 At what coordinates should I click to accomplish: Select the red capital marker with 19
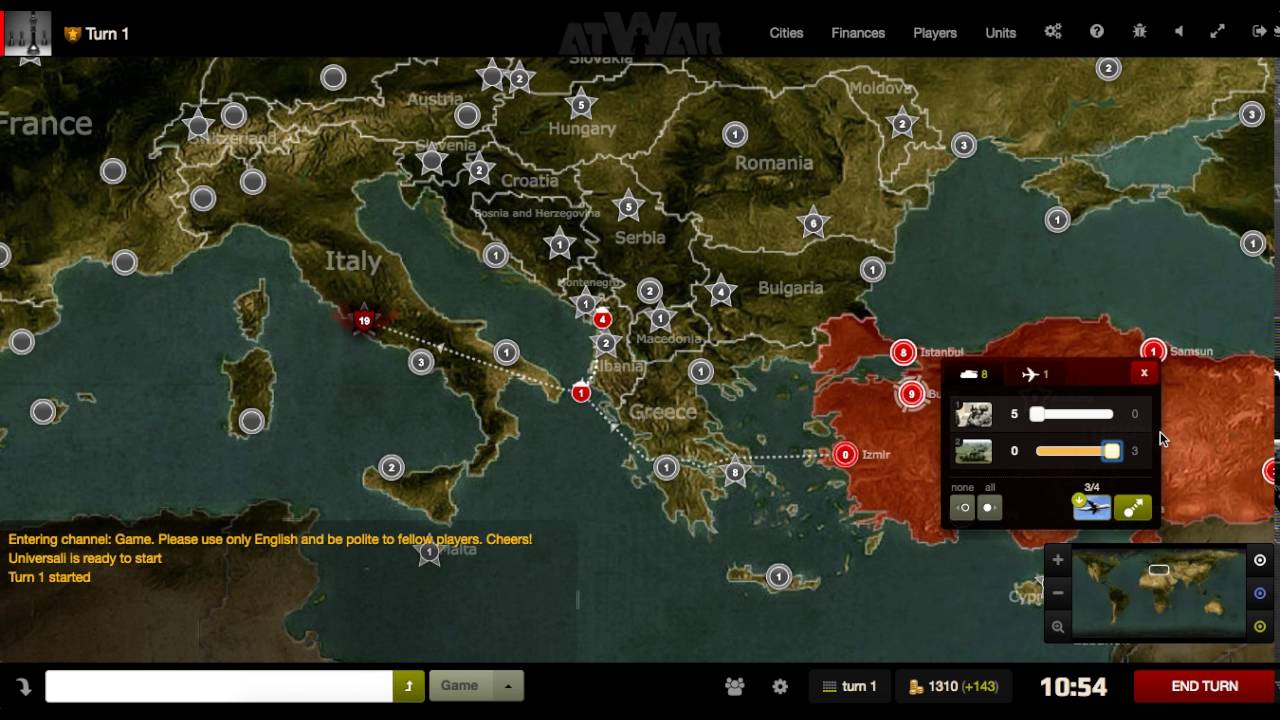(364, 321)
